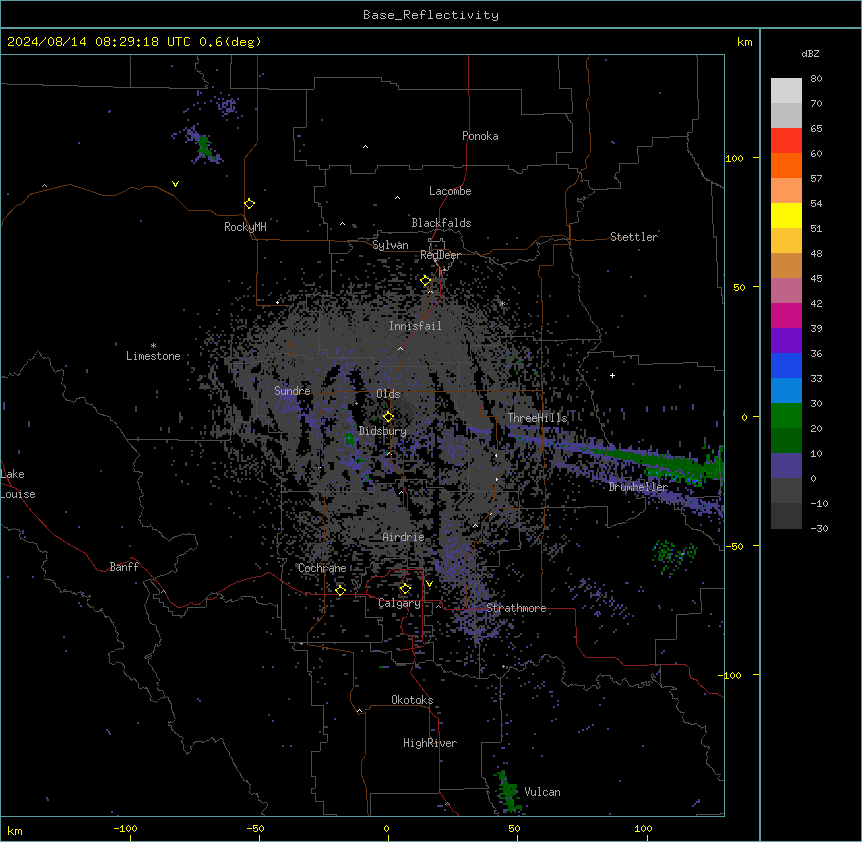This screenshot has width=862, height=842.
Task: Click the white plus marker east of ThreeHills
Action: pyautogui.click(x=612, y=375)
